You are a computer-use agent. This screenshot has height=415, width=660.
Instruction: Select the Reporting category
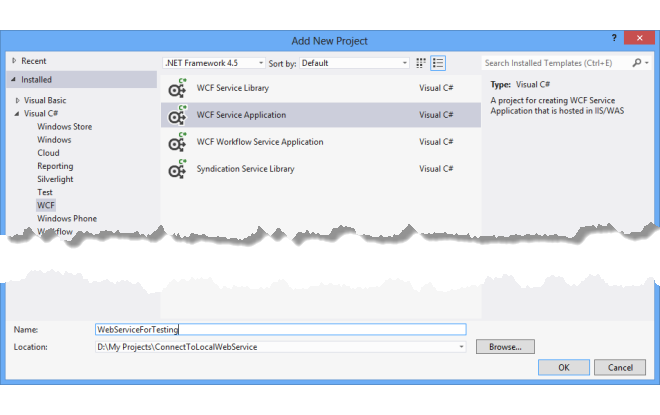(55, 166)
